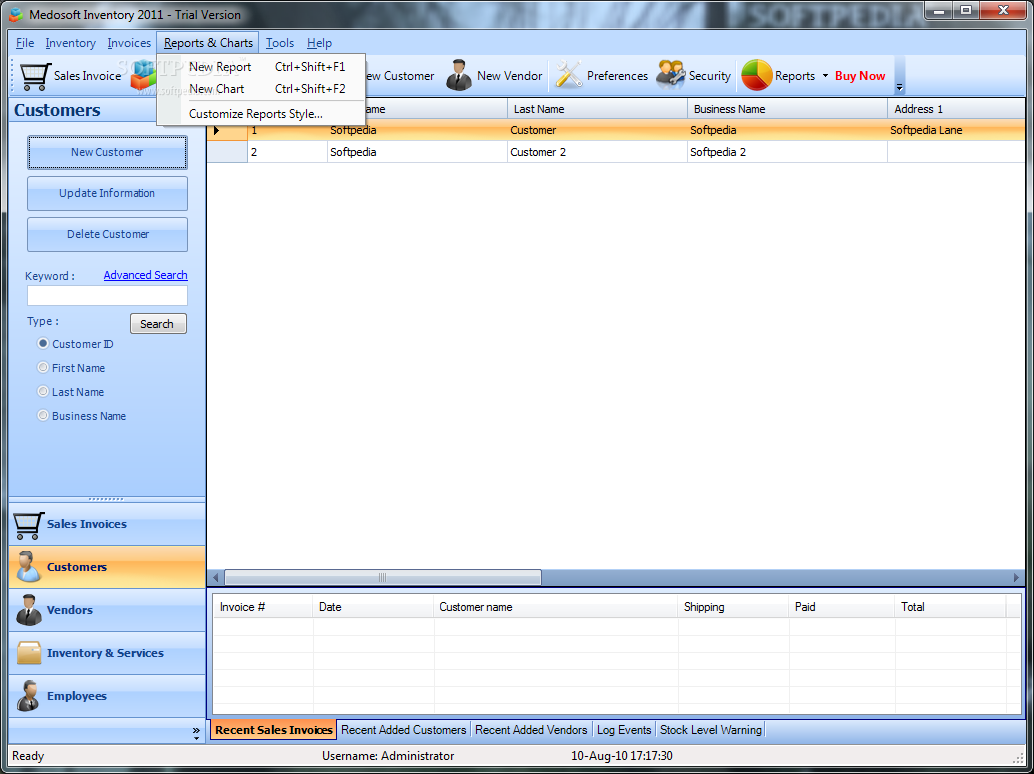Click 'Username: Administrator' in status bar
Image resolution: width=1034 pixels, height=774 pixels.
[388, 756]
